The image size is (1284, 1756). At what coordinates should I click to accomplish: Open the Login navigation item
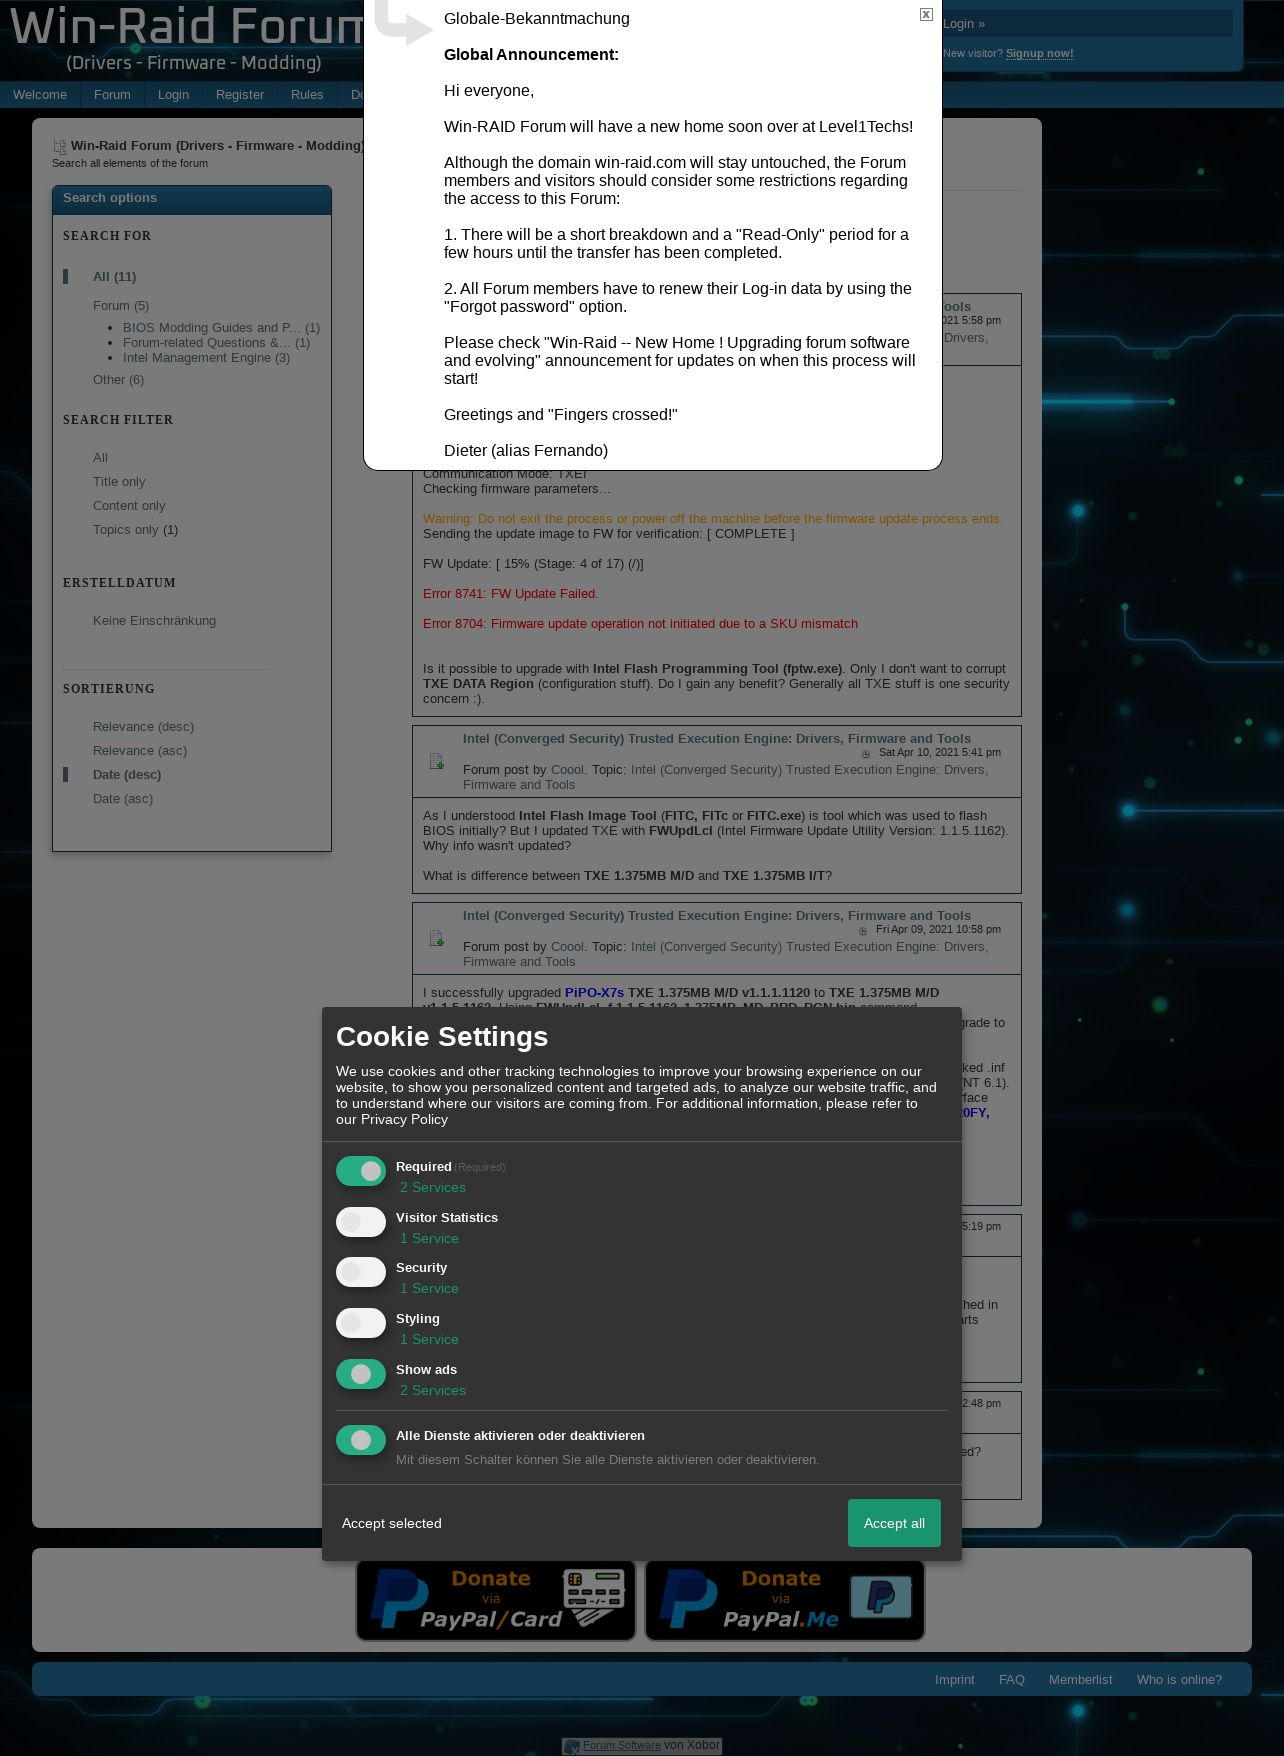click(173, 94)
